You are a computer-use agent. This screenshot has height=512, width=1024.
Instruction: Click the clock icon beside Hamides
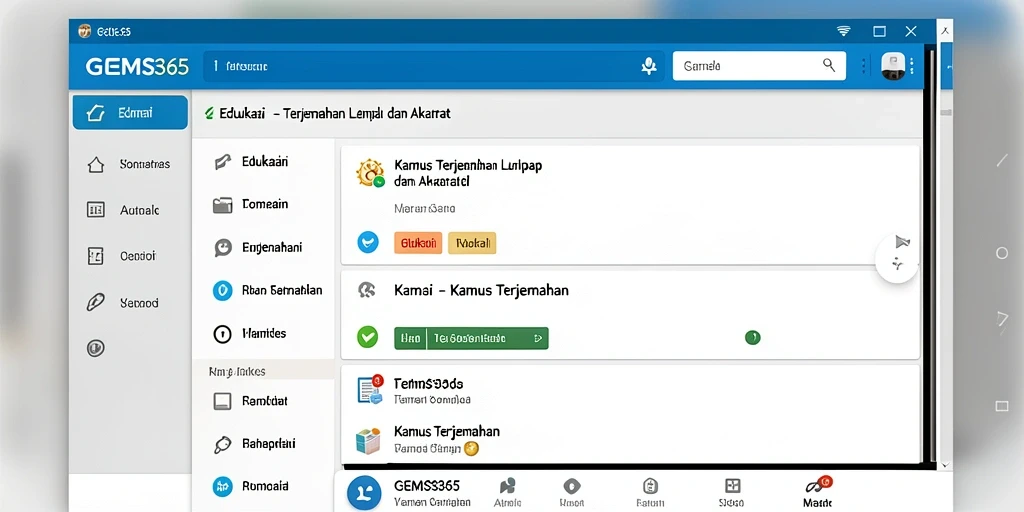coord(223,334)
